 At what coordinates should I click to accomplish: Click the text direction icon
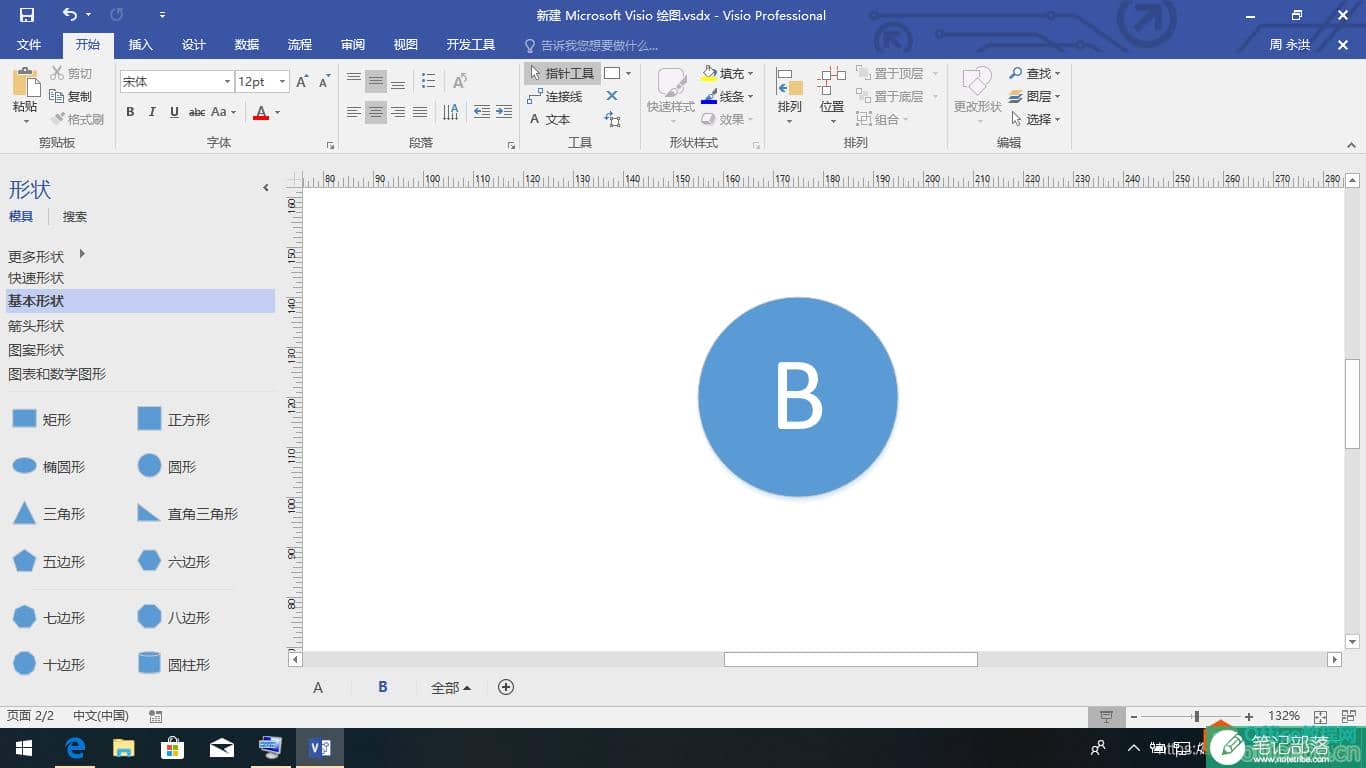pos(451,112)
